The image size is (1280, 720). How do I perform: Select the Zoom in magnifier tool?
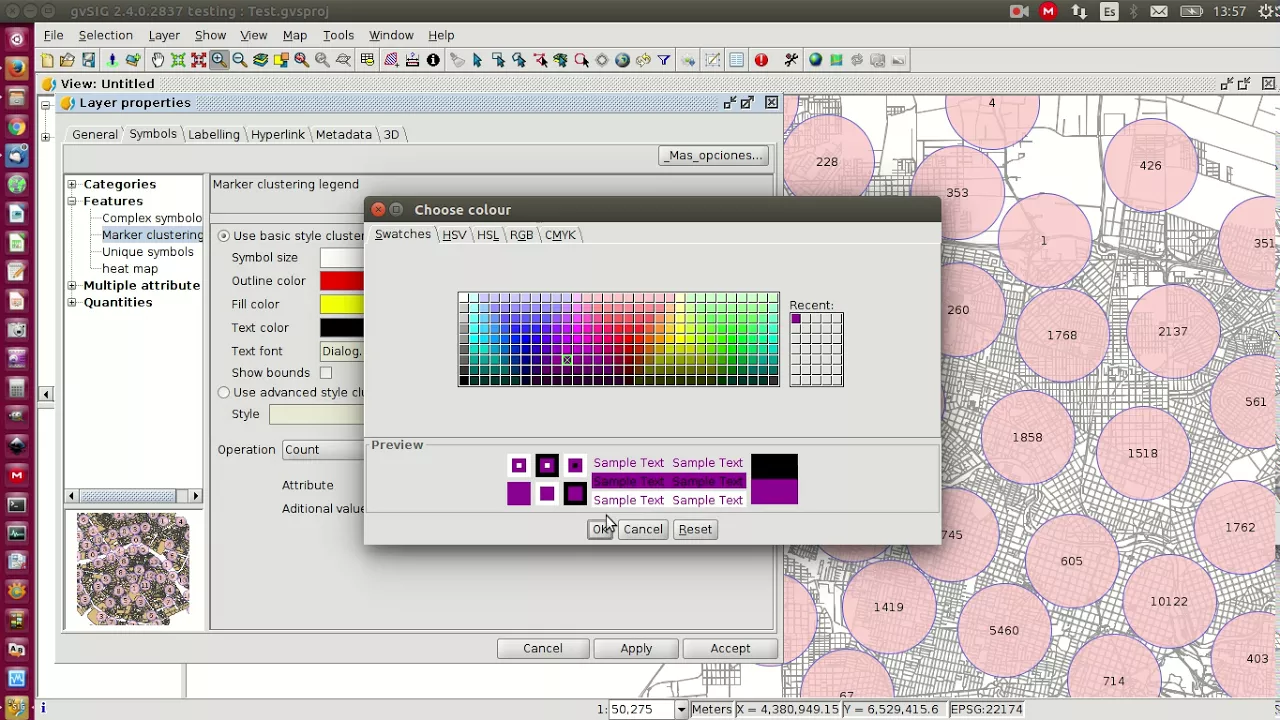click(x=219, y=60)
